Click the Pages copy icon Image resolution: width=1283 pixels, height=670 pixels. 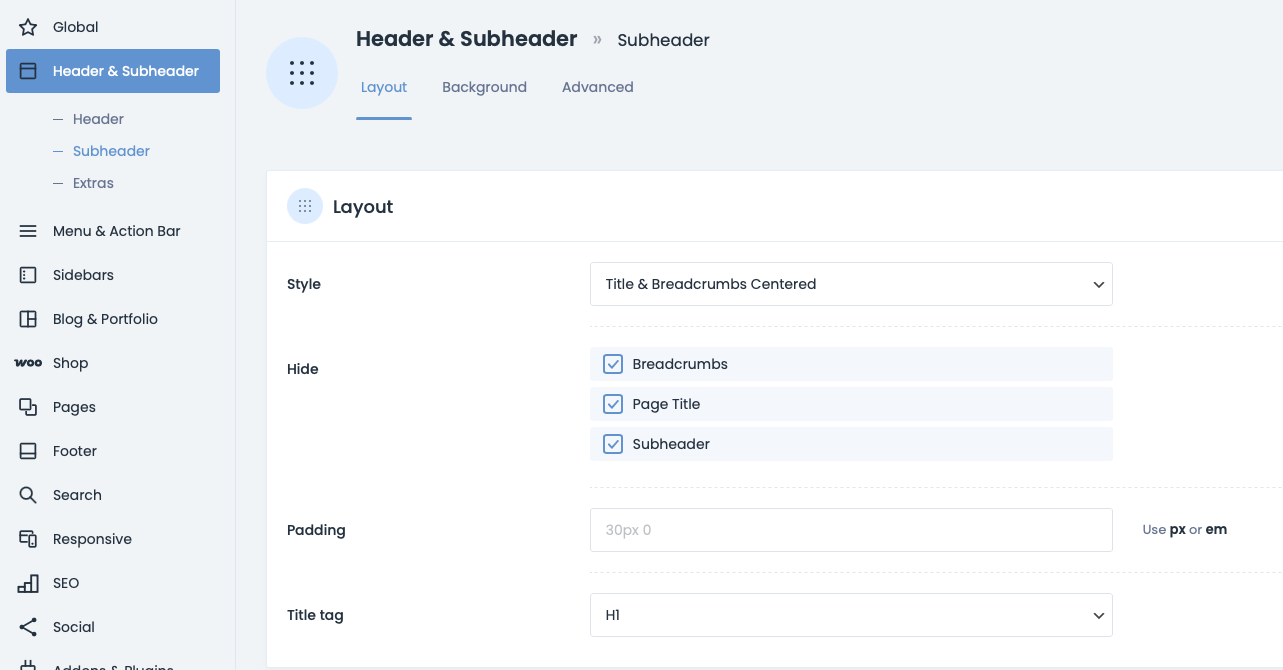click(x=28, y=407)
